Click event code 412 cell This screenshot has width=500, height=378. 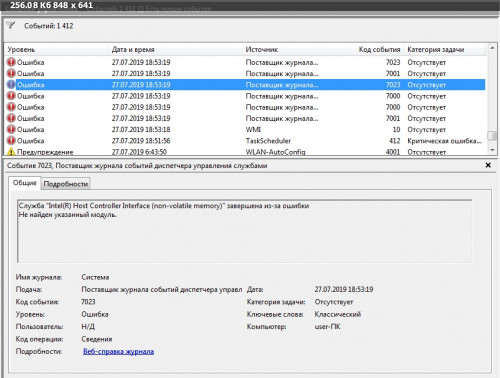click(x=395, y=141)
